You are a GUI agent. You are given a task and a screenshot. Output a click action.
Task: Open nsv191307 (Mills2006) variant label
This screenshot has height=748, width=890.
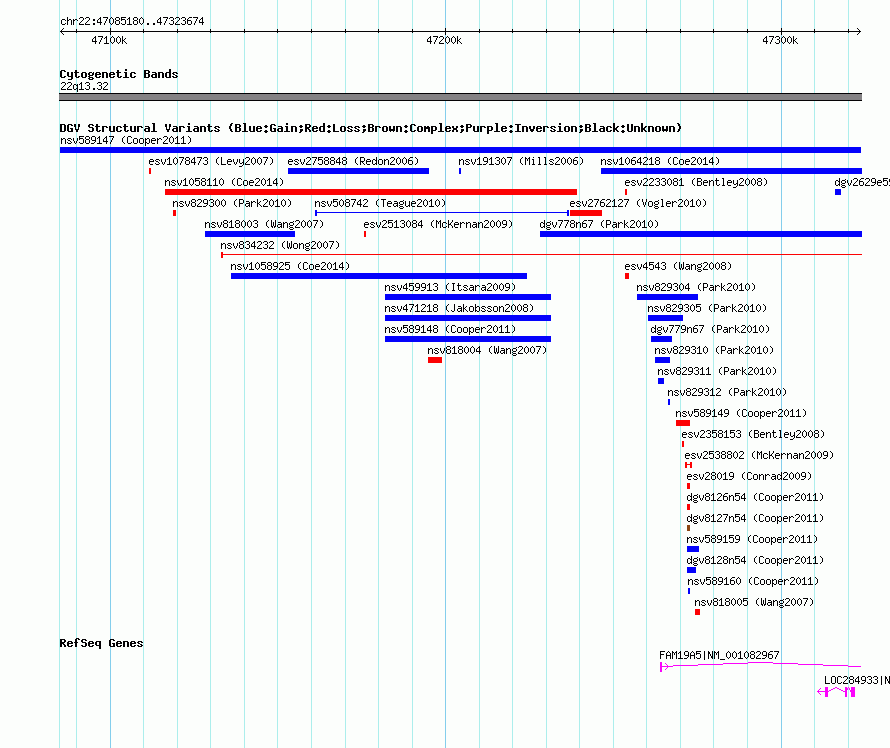(x=521, y=161)
